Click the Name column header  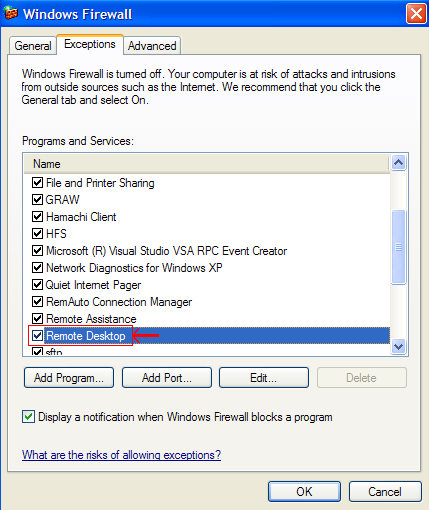point(207,164)
